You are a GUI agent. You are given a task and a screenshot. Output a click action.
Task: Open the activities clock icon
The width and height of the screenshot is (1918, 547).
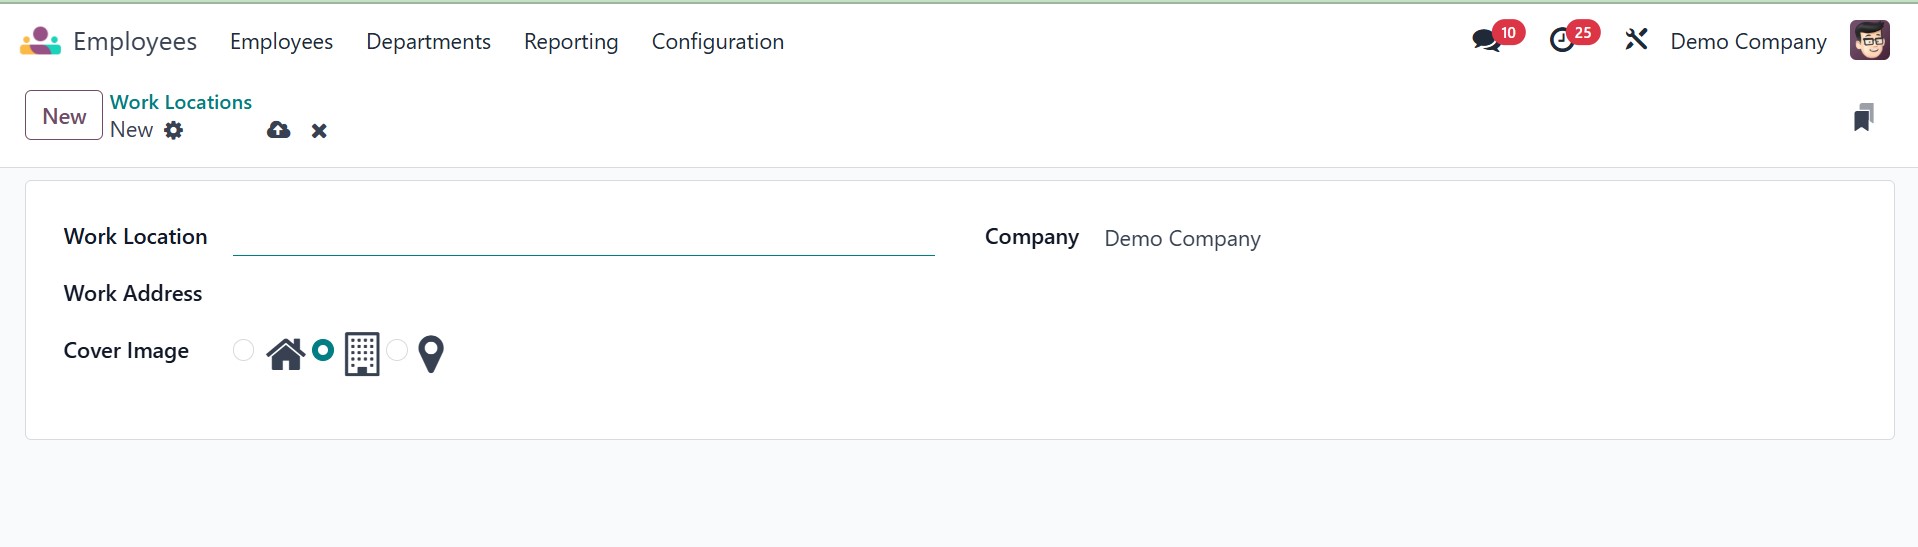tap(1561, 41)
